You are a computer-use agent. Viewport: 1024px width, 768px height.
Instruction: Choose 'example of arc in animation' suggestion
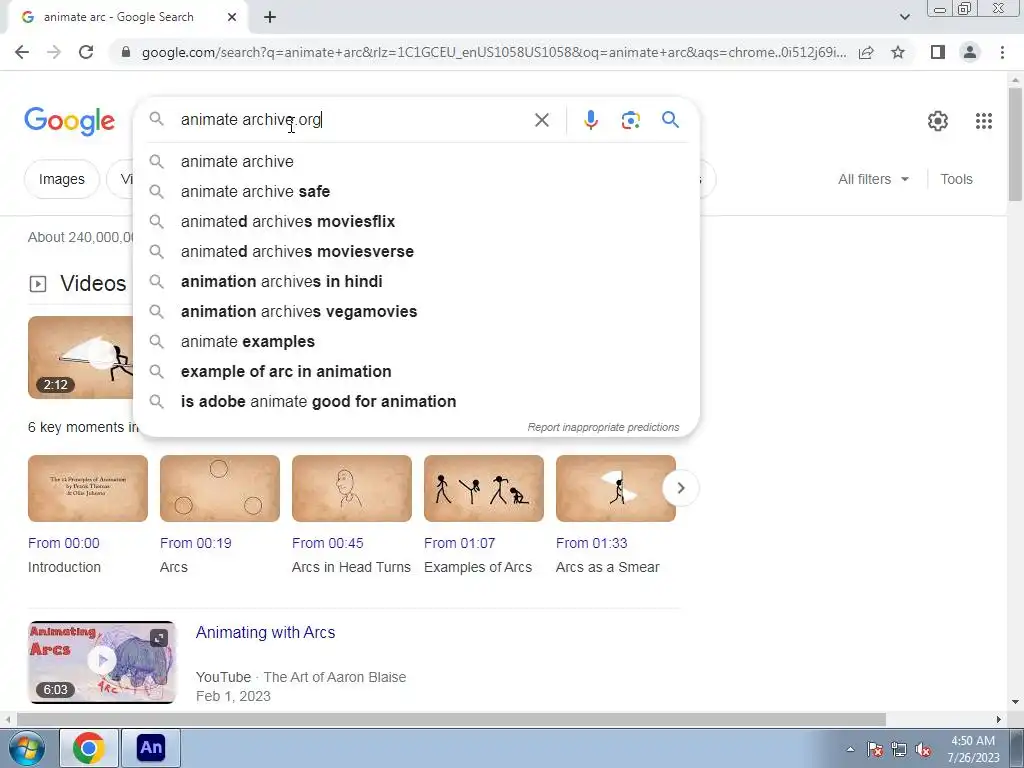pos(416,372)
